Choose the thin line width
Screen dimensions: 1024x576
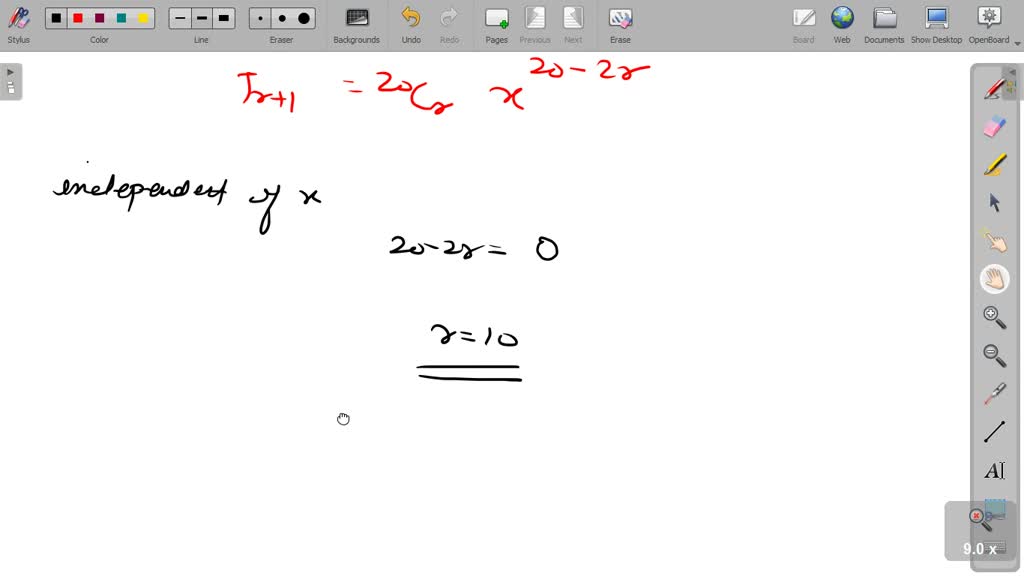[180, 18]
